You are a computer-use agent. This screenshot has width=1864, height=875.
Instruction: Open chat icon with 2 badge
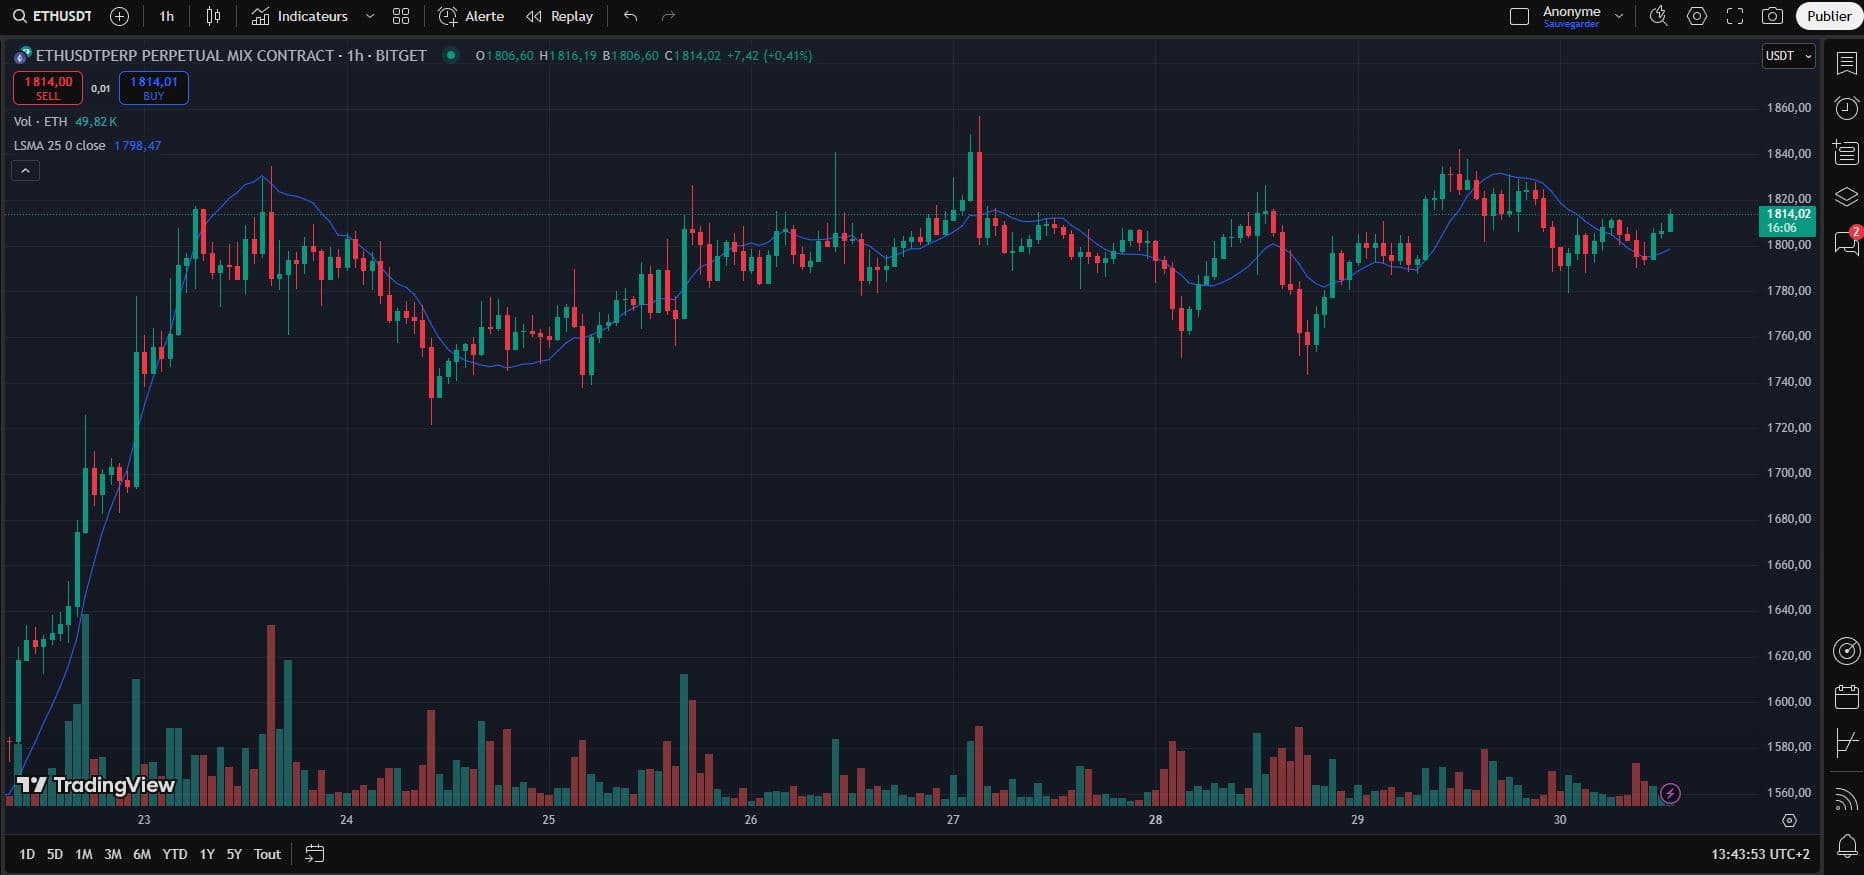(x=1846, y=242)
